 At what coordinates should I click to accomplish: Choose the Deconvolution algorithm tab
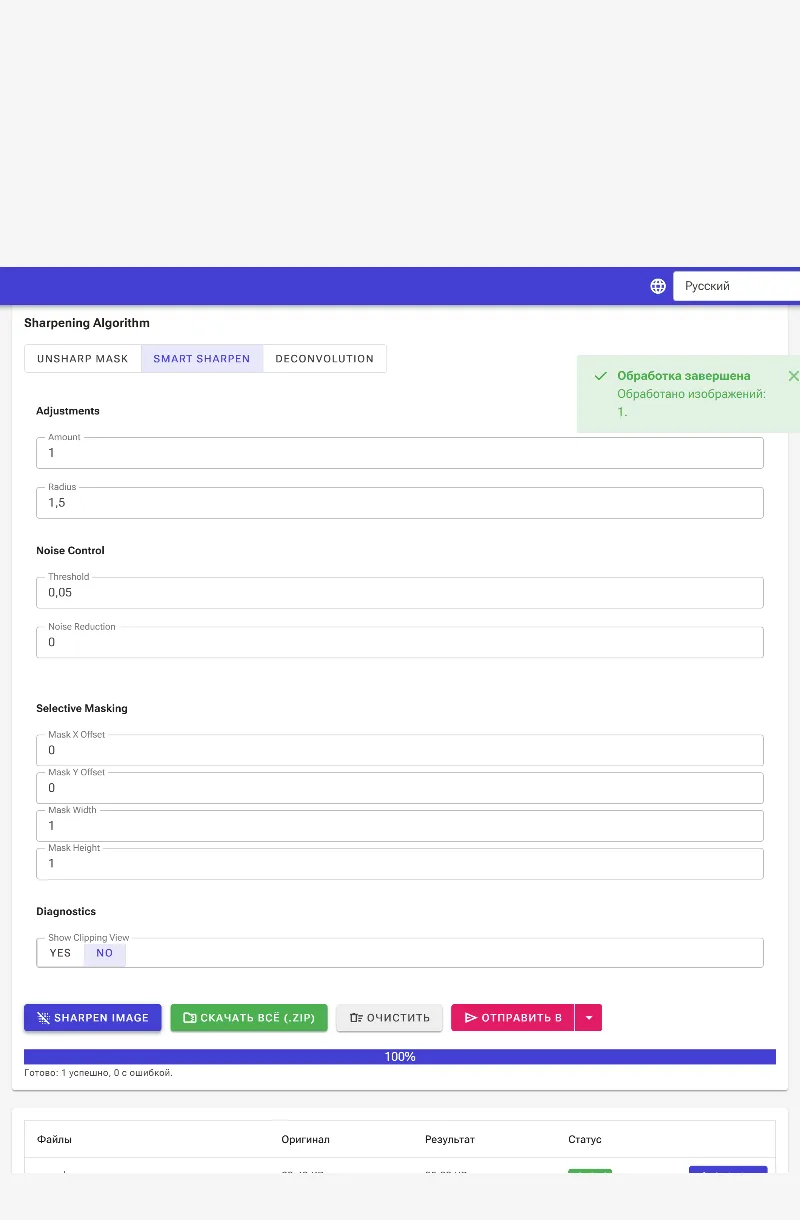click(x=324, y=358)
